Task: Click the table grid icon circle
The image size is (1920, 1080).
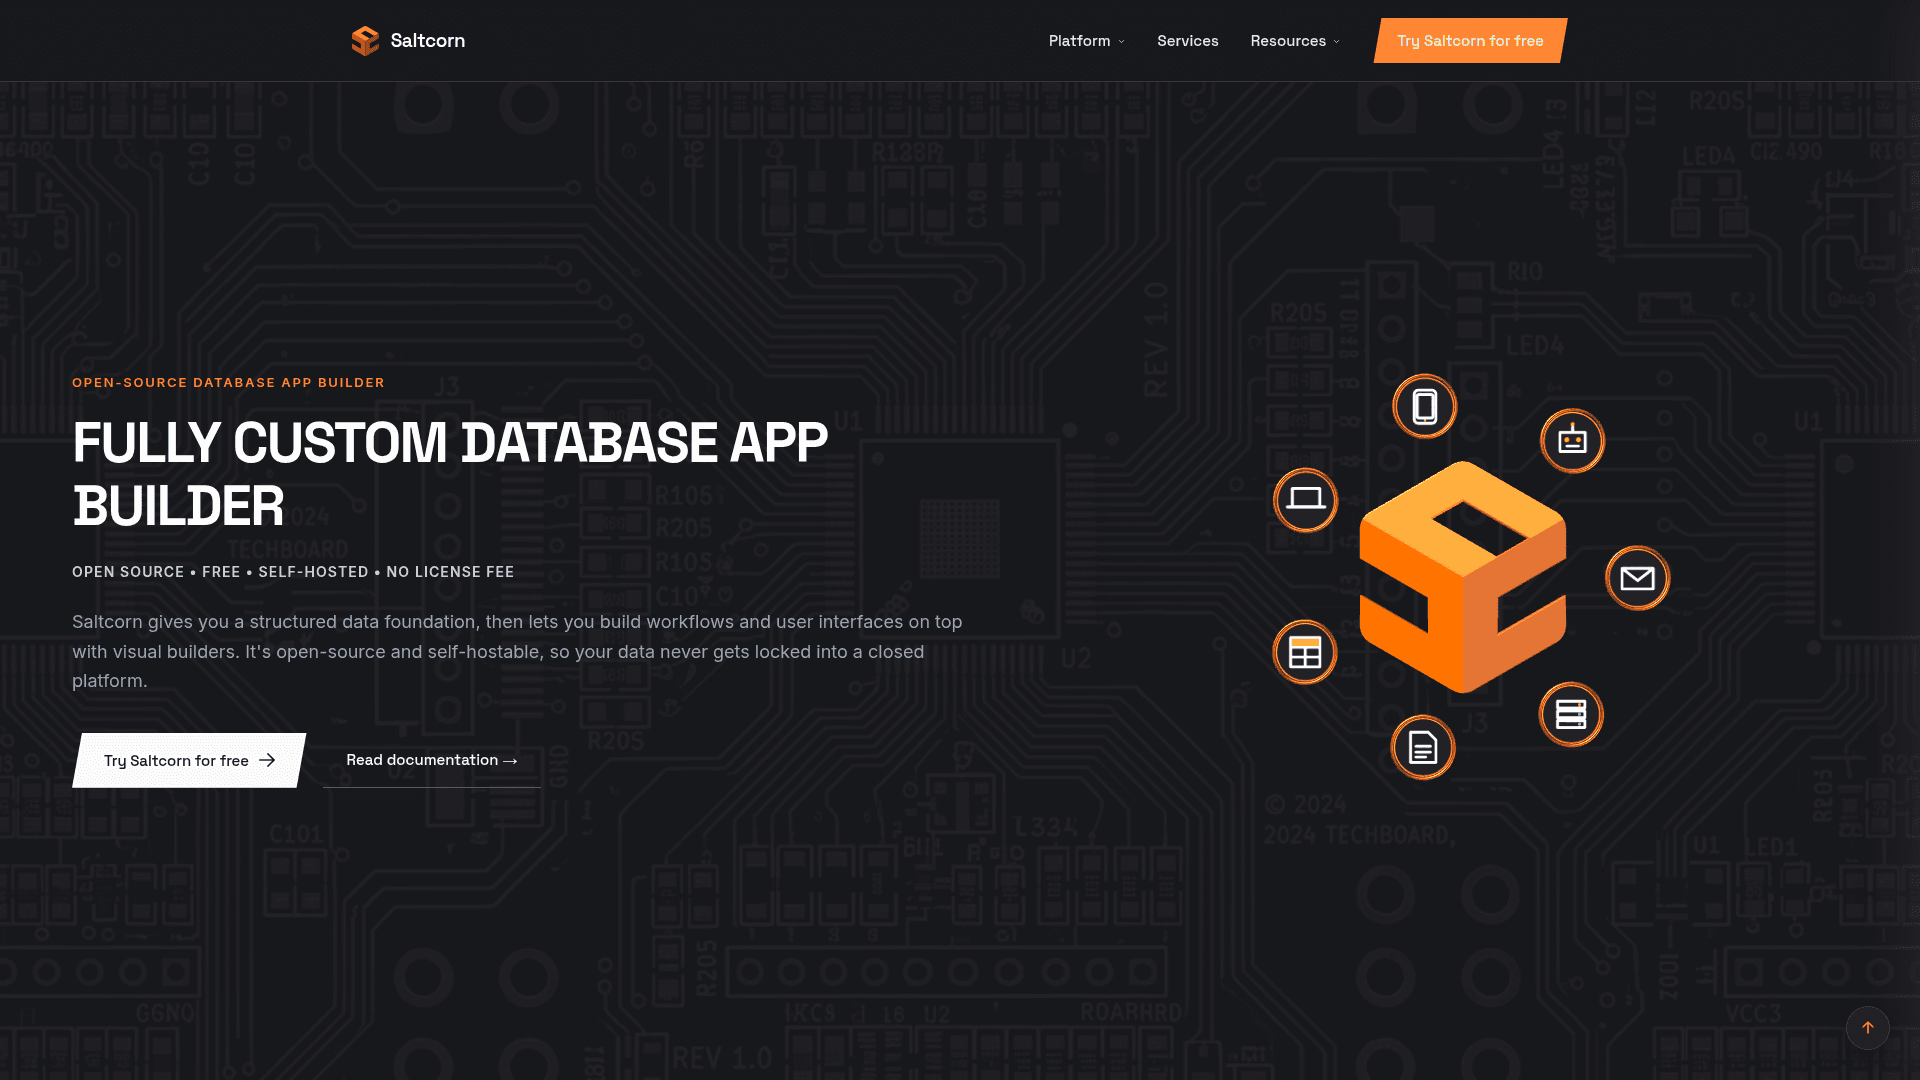Action: pyautogui.click(x=1305, y=652)
